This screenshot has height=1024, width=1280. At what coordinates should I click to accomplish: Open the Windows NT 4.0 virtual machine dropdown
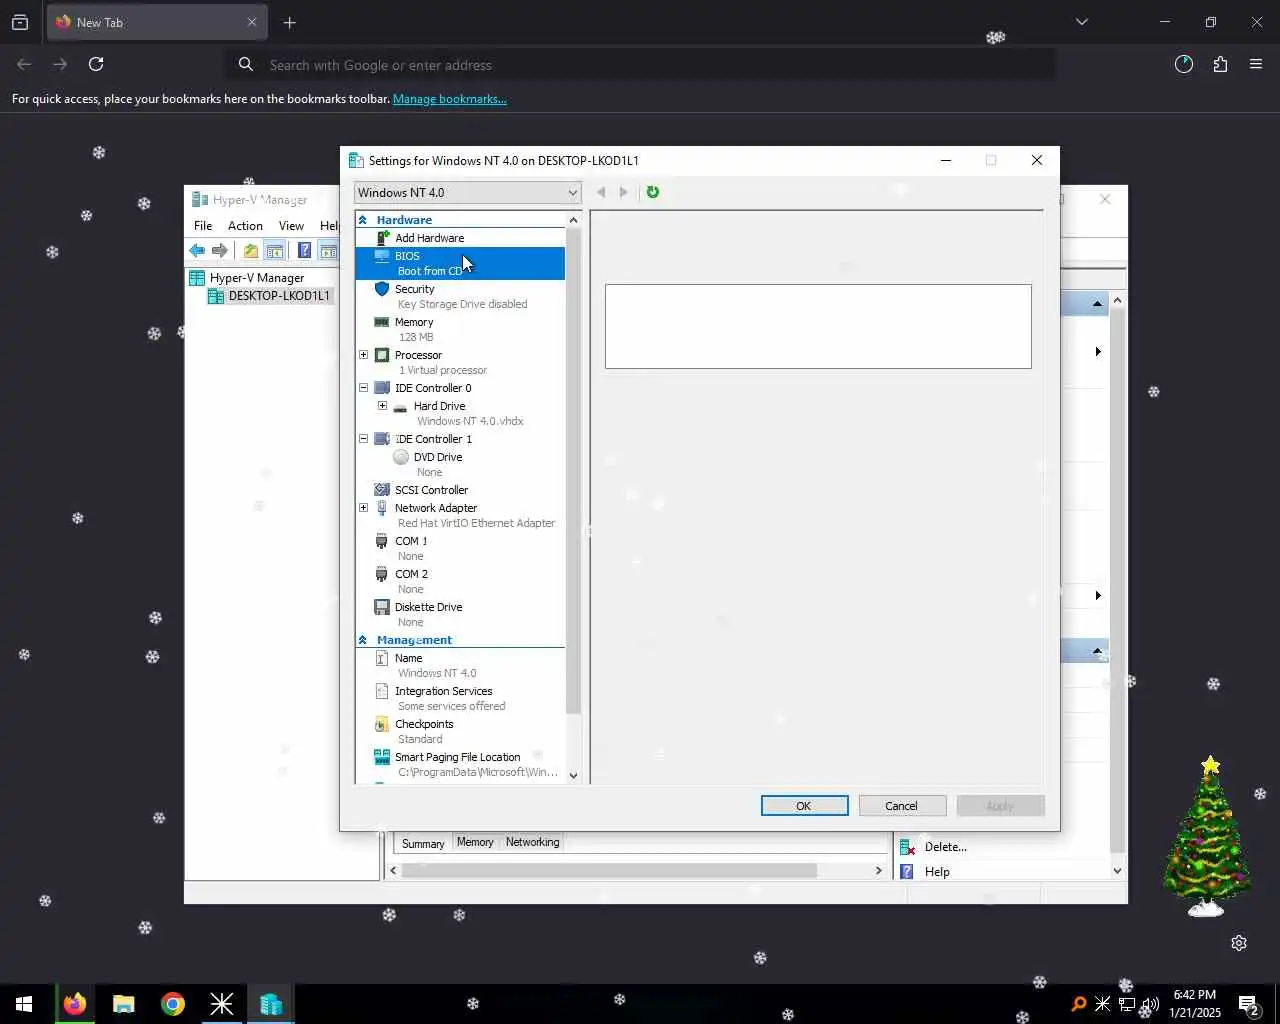pos(467,193)
